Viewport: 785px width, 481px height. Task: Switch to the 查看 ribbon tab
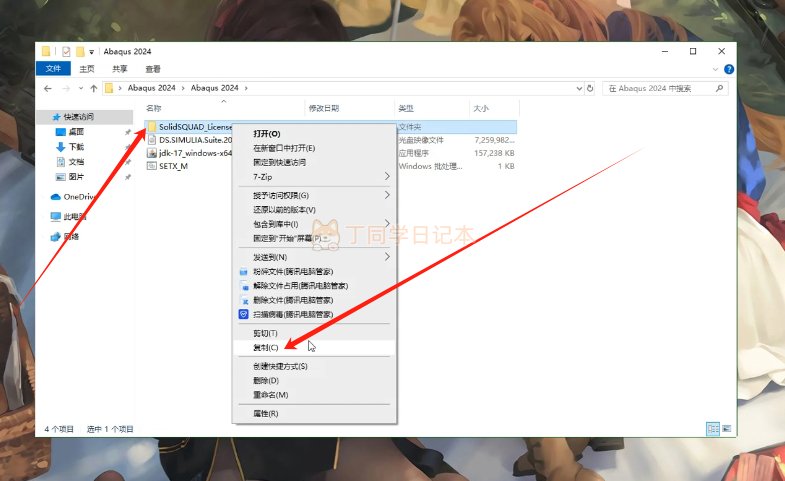153,69
